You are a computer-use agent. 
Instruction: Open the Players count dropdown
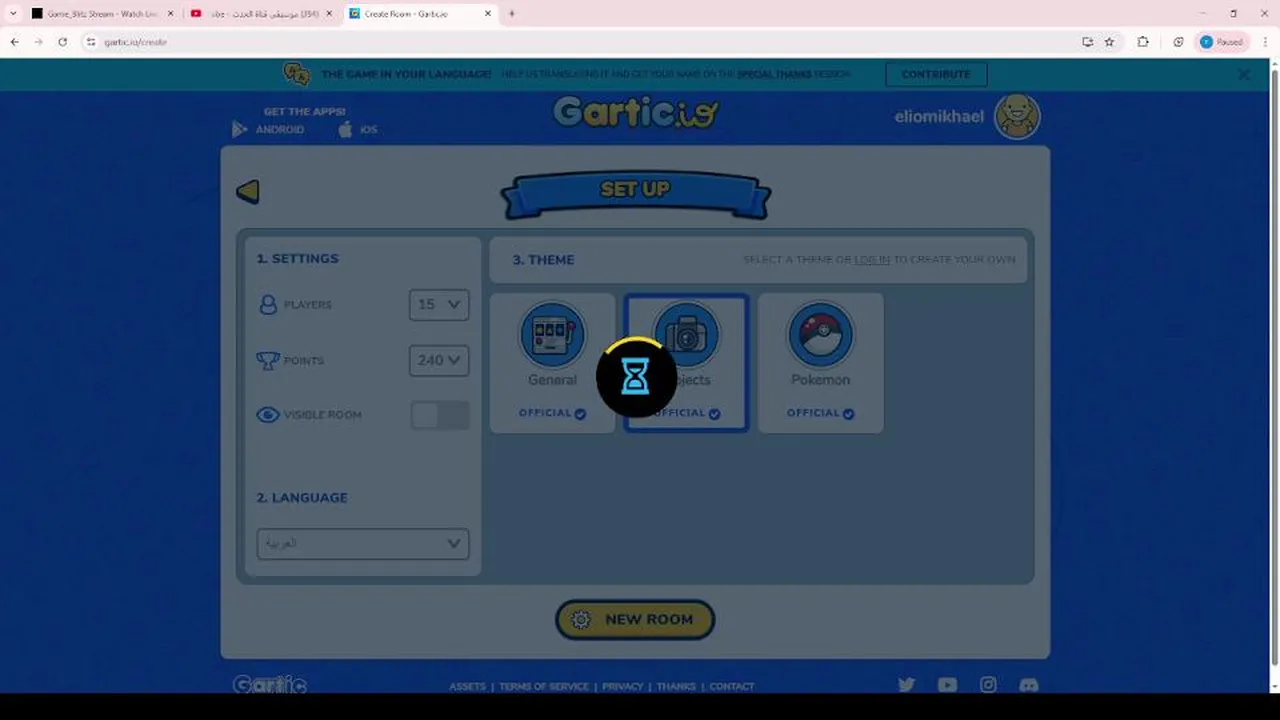(x=439, y=305)
